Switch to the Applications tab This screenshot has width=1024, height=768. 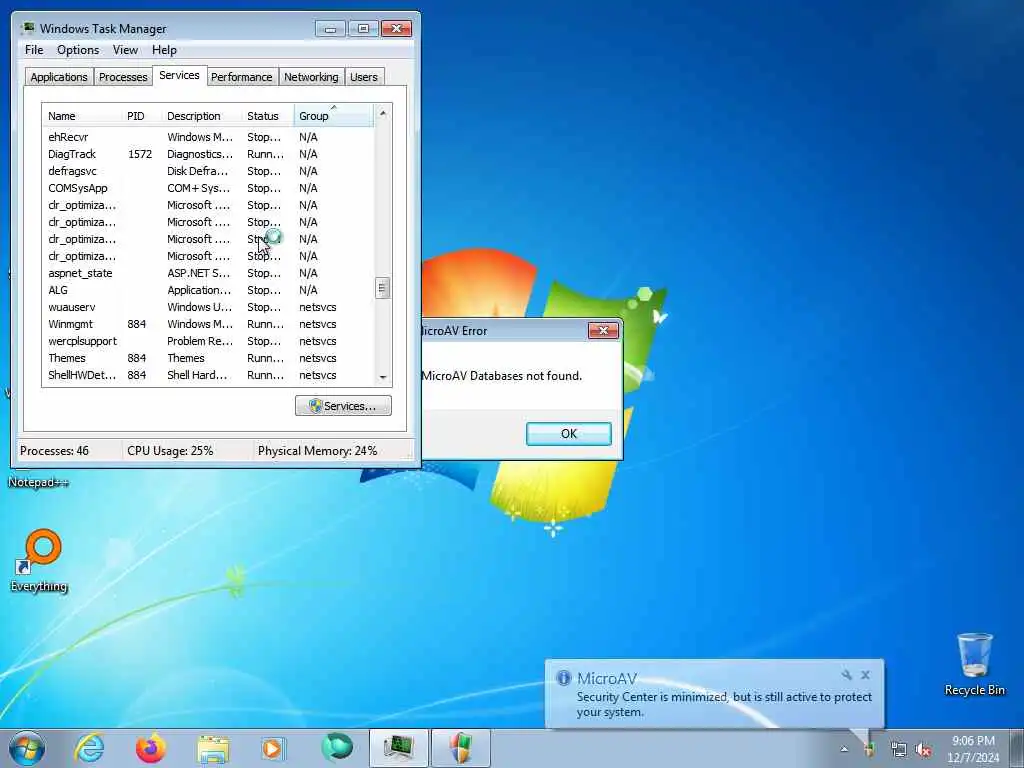pos(59,76)
